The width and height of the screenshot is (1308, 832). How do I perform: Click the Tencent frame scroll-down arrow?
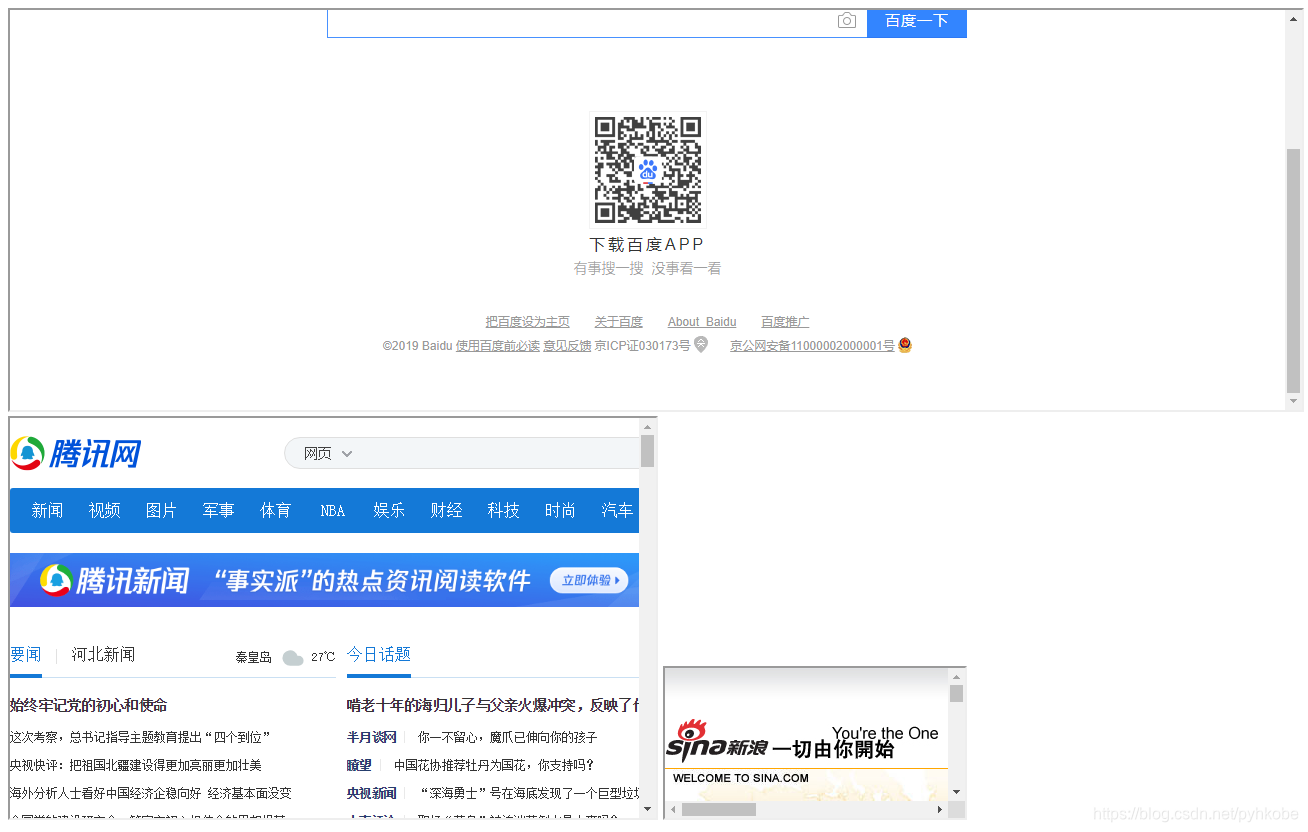click(648, 809)
